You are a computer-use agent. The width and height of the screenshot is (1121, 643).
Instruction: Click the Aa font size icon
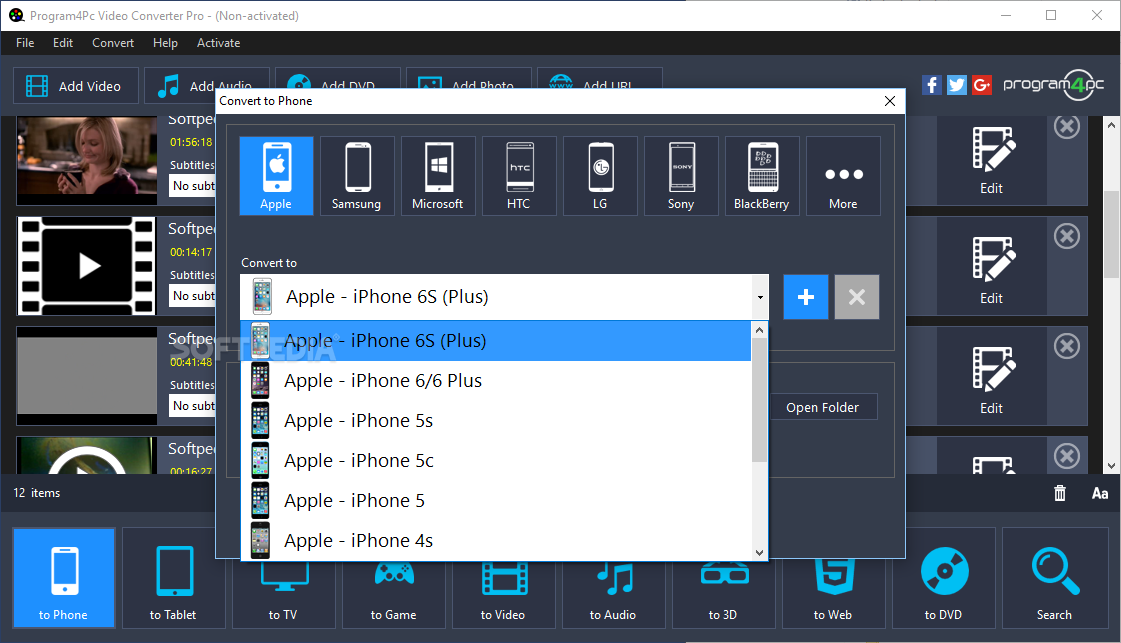pyautogui.click(x=1100, y=493)
